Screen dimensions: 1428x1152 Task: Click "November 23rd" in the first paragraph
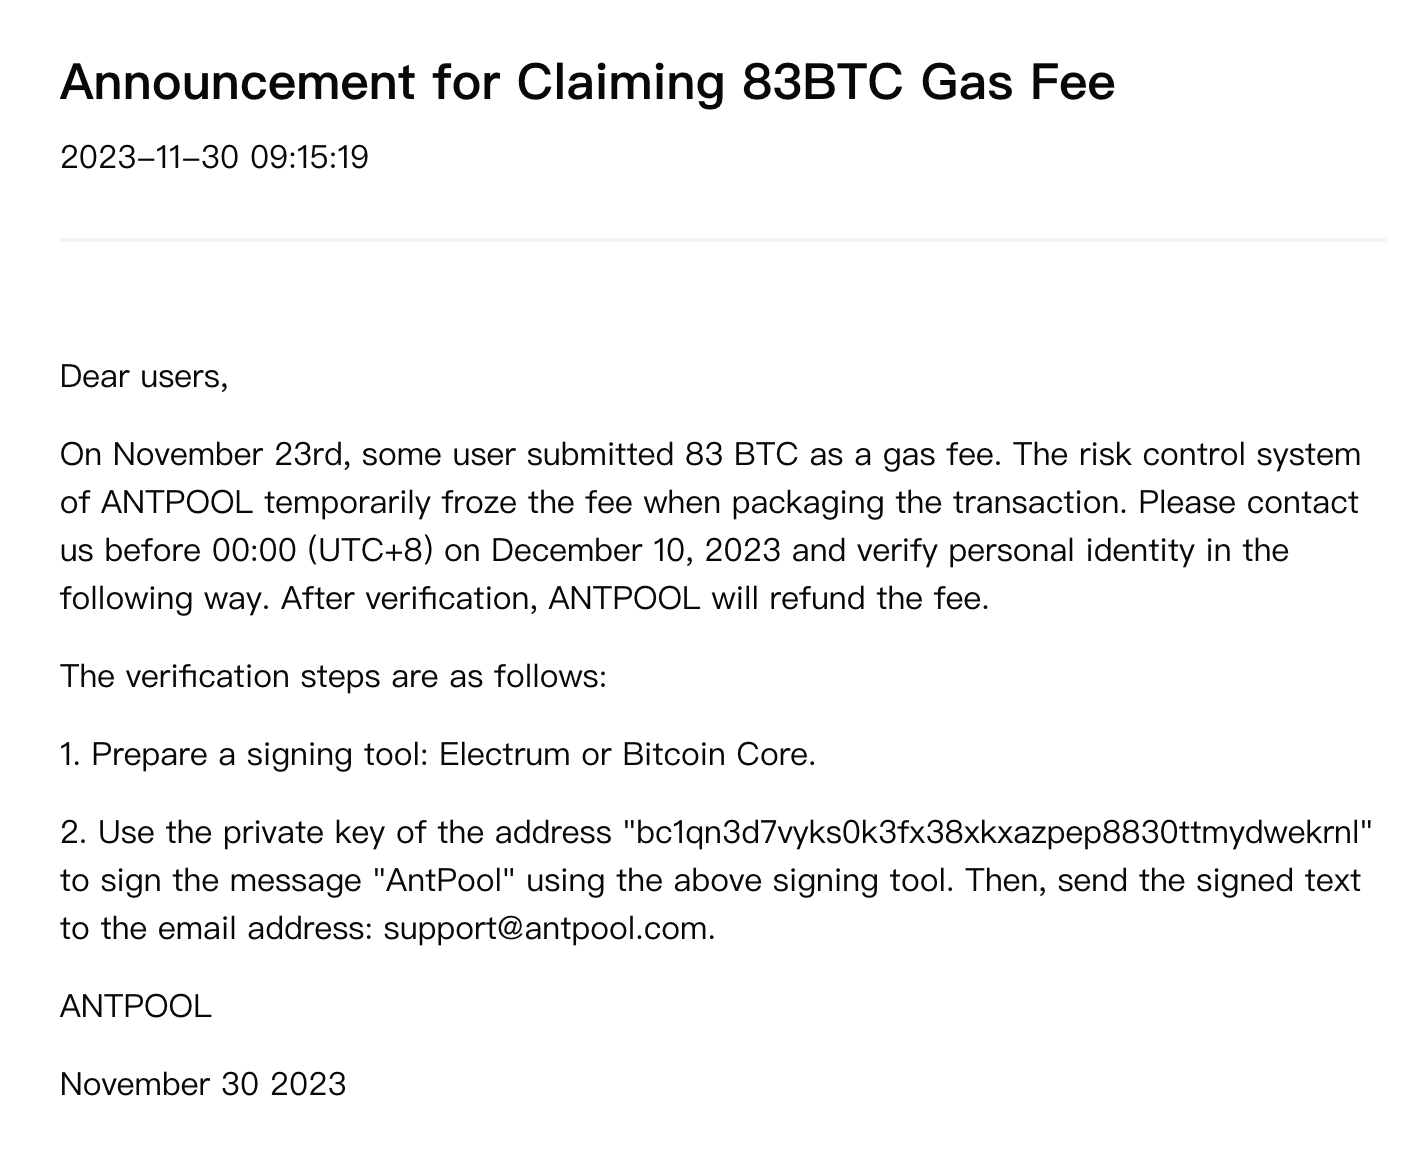(228, 454)
